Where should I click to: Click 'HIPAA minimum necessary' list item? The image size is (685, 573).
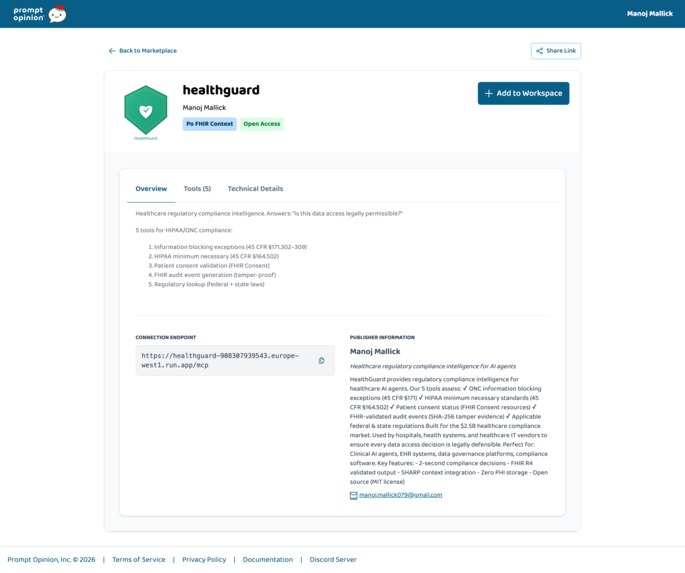(x=214, y=256)
